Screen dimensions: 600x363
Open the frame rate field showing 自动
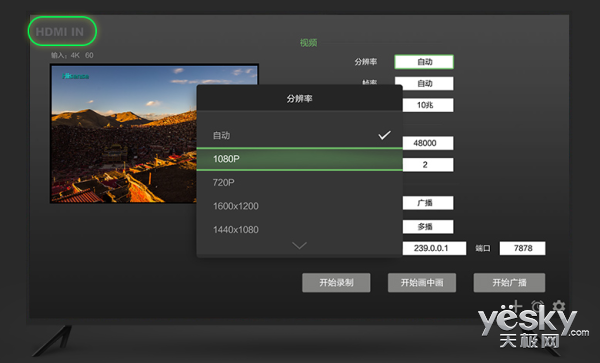pos(424,83)
